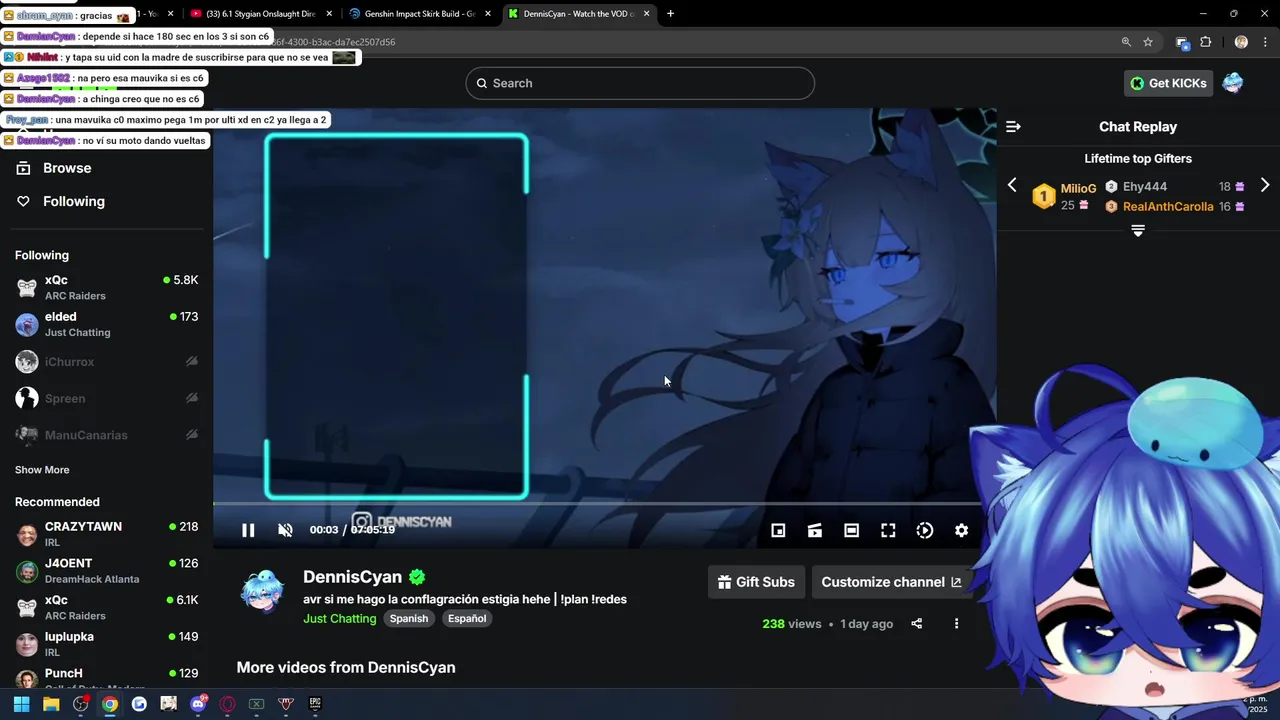The width and height of the screenshot is (1280, 720).
Task: Pause the VOD playback
Action: [x=248, y=530]
